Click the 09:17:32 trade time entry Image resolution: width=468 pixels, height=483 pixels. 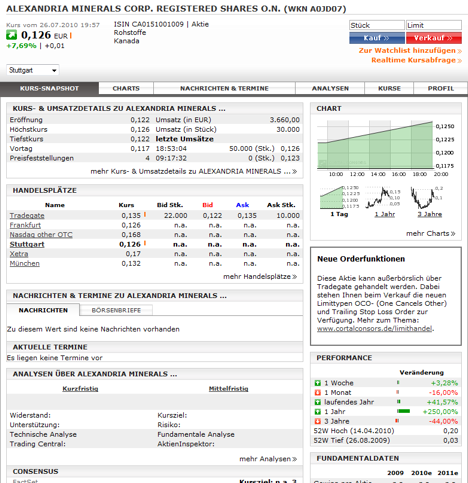point(171,158)
